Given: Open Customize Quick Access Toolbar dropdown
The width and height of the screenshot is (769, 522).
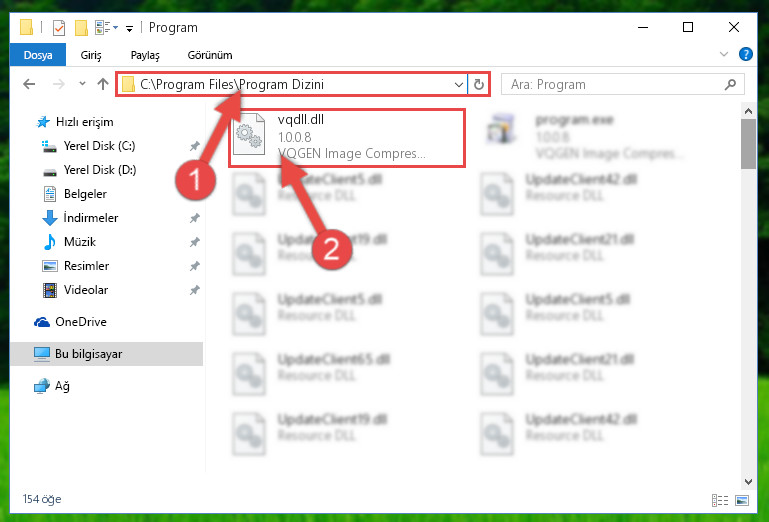Looking at the screenshot, I should click(129, 28).
